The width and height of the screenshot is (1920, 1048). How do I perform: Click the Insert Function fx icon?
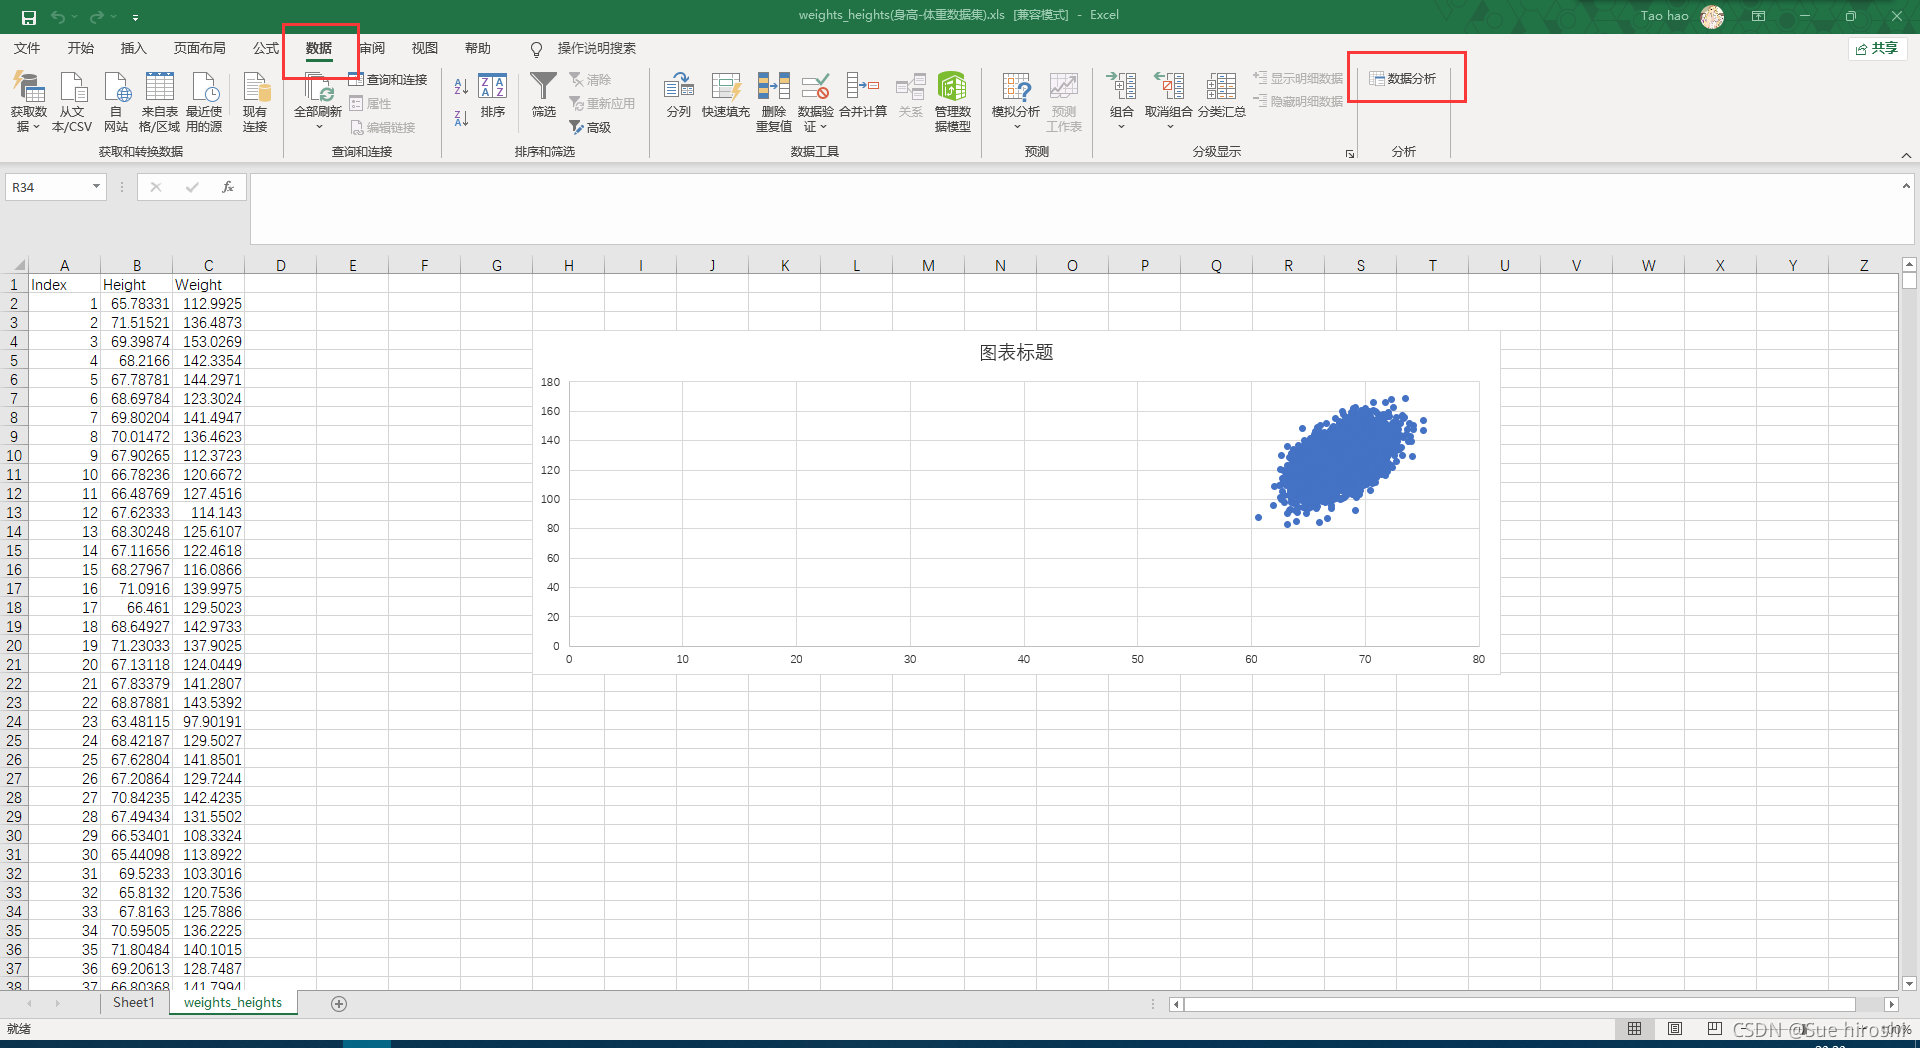228,187
